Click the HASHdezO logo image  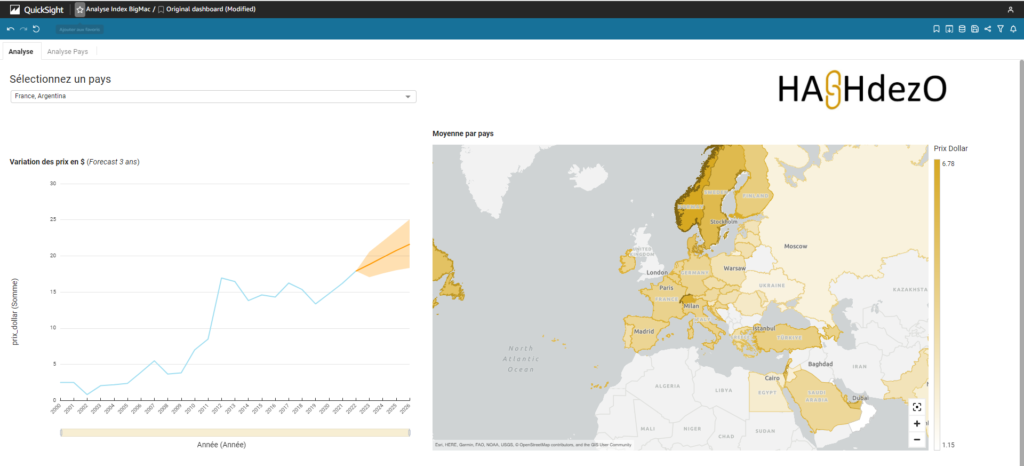coord(862,89)
